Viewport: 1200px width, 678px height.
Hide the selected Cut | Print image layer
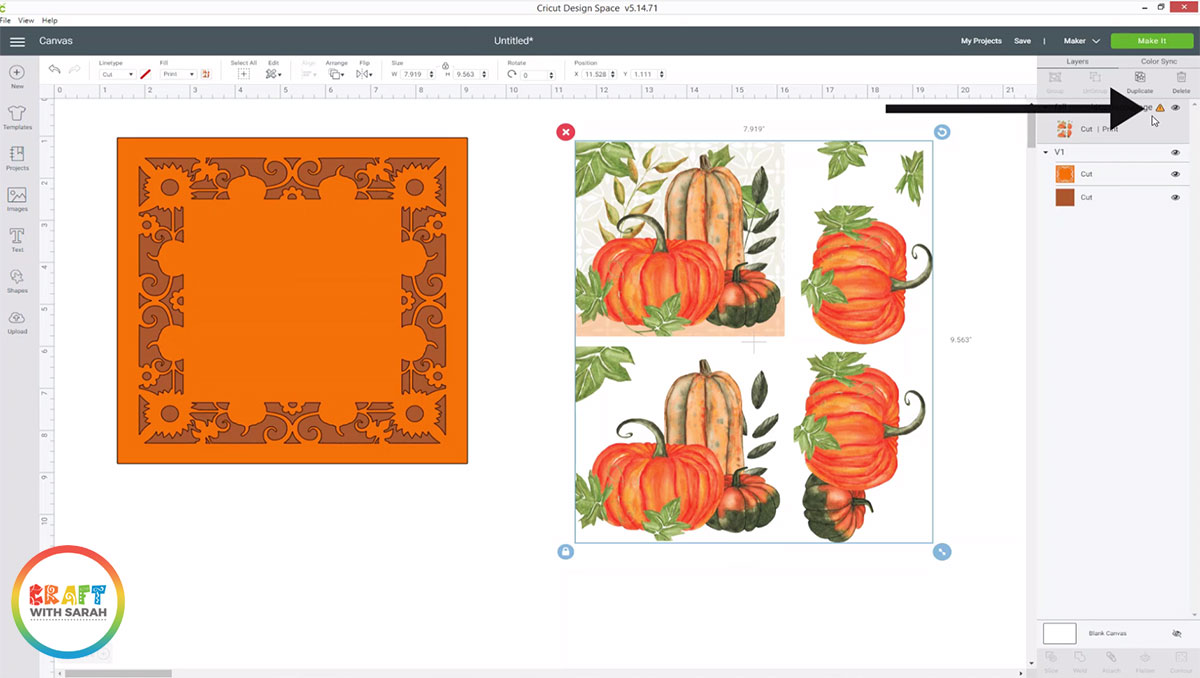point(1176,107)
